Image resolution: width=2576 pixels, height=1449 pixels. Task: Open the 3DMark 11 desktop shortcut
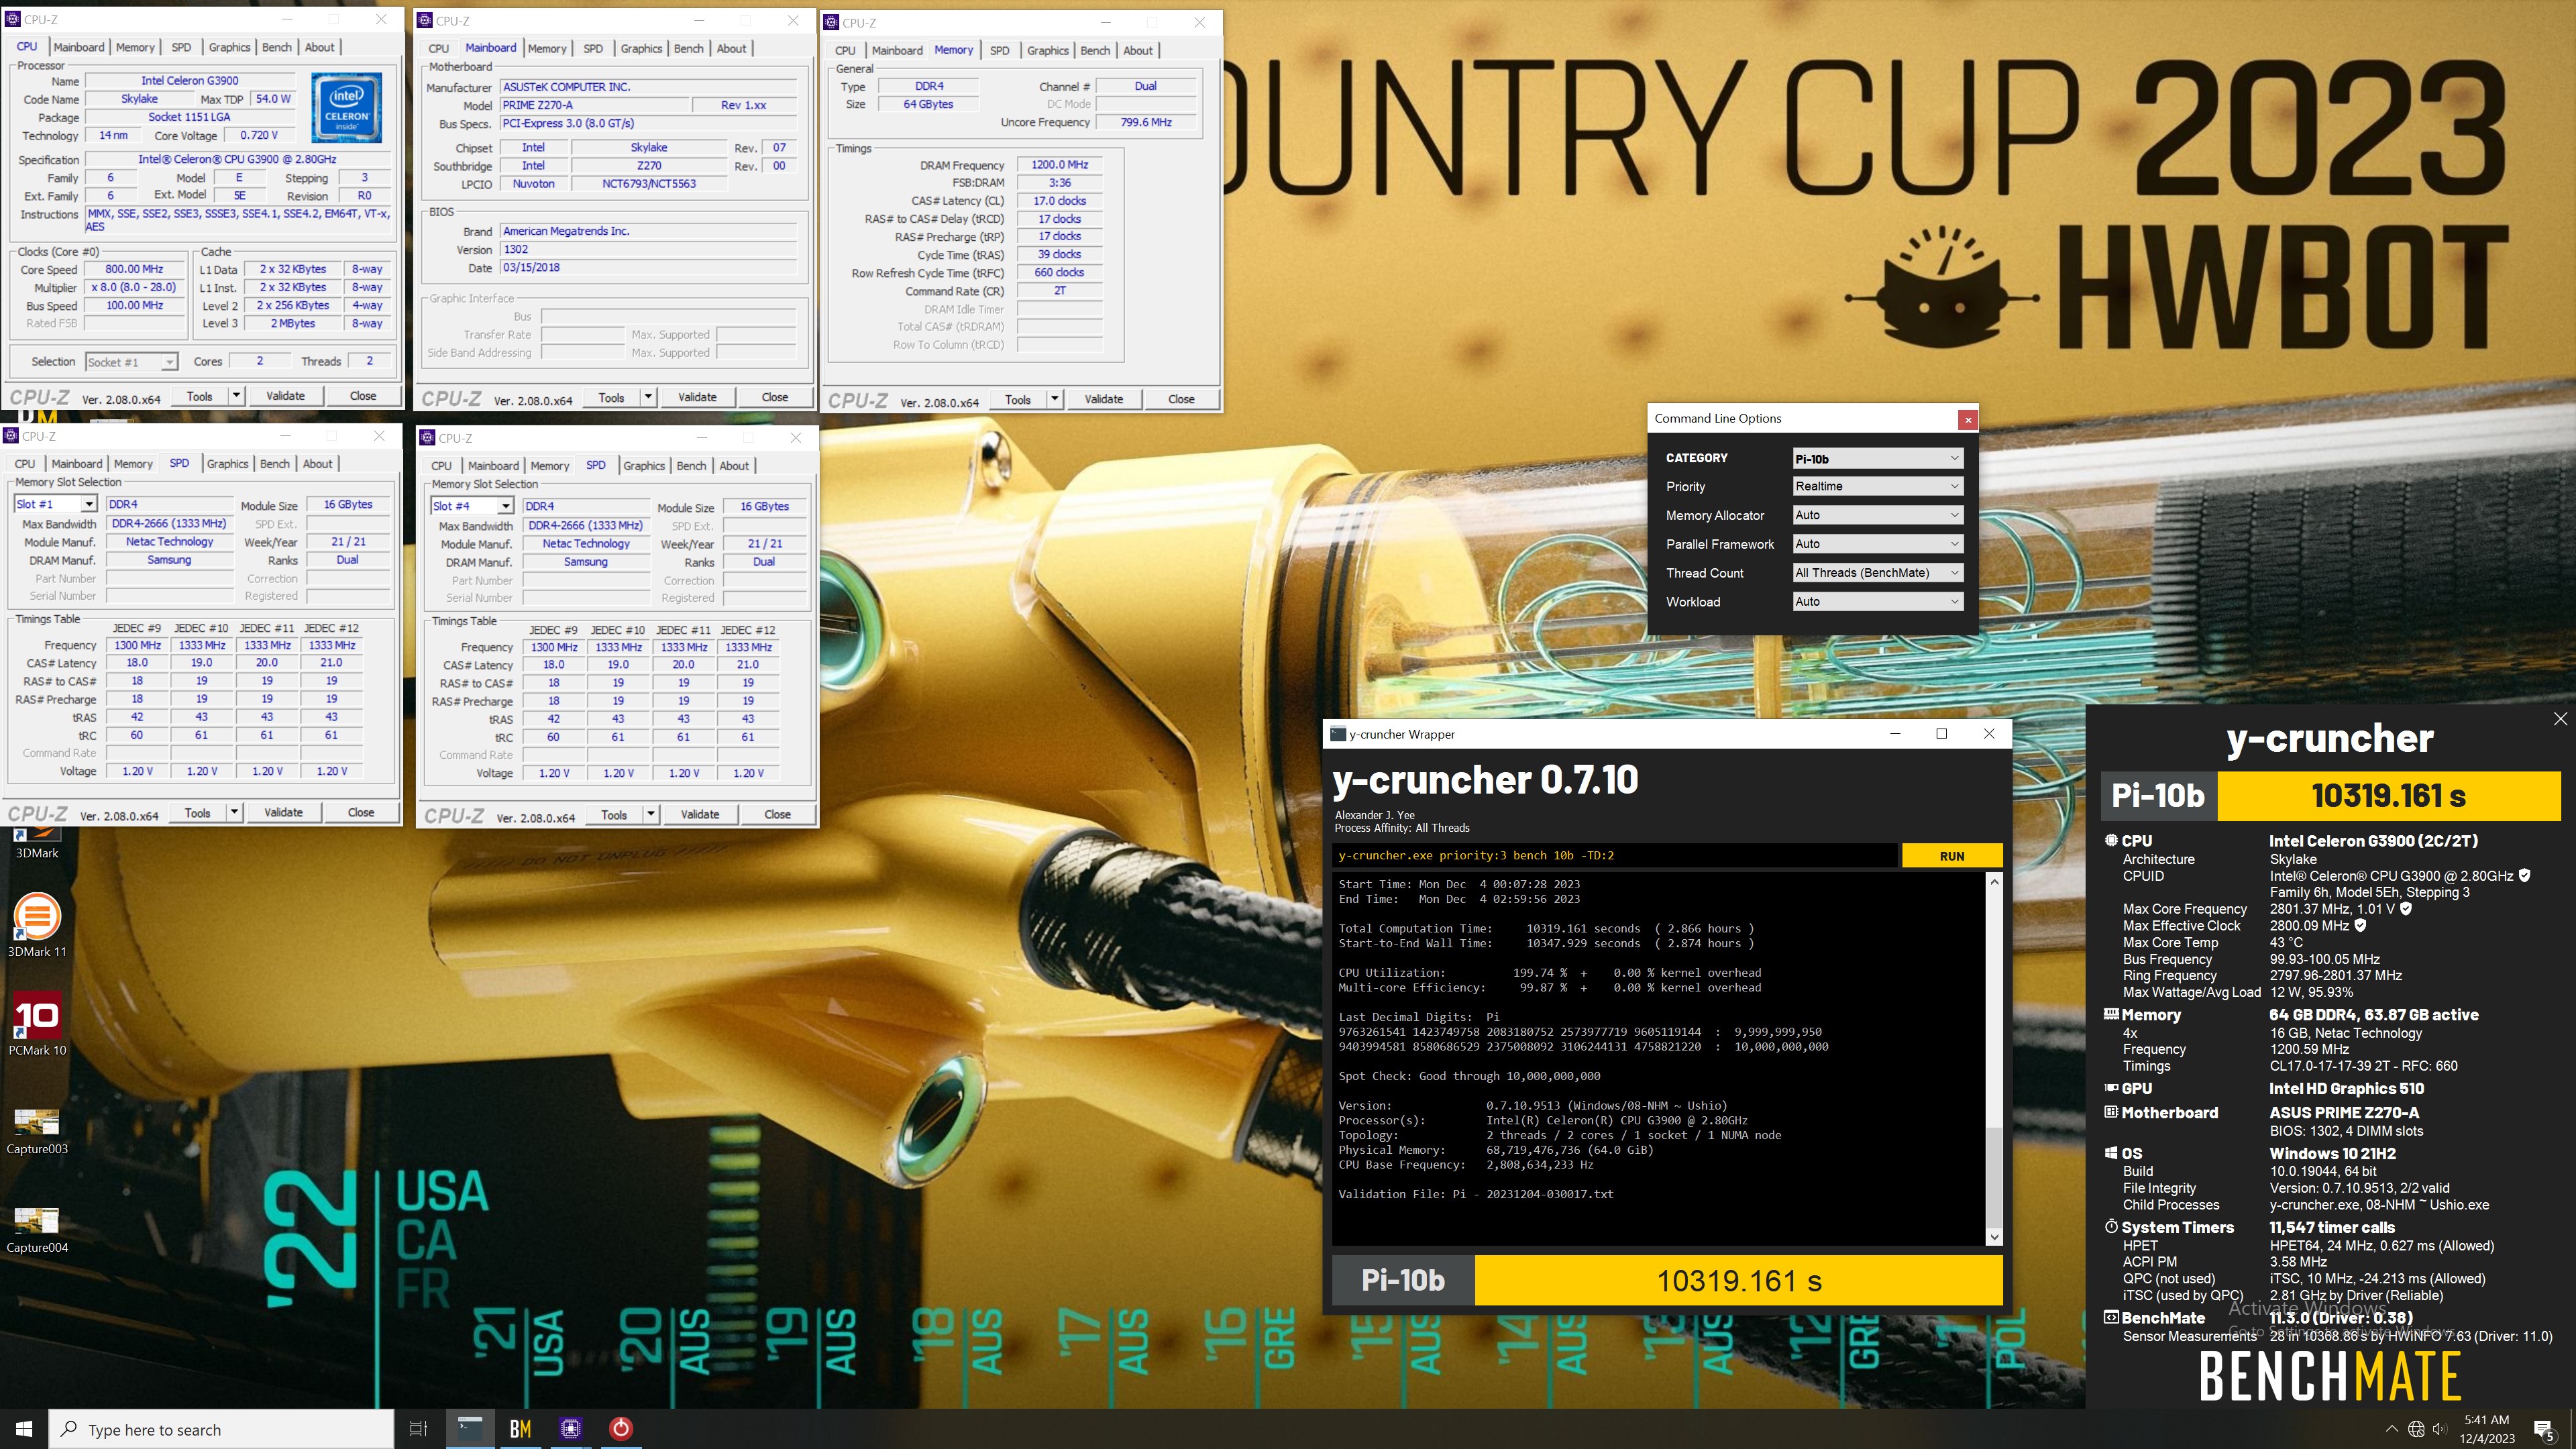point(37,925)
